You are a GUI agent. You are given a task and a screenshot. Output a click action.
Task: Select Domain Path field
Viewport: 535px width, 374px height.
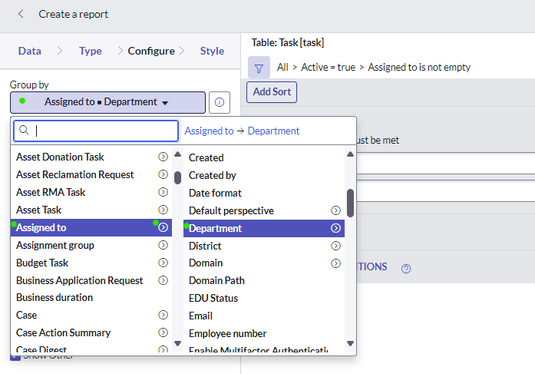click(216, 280)
